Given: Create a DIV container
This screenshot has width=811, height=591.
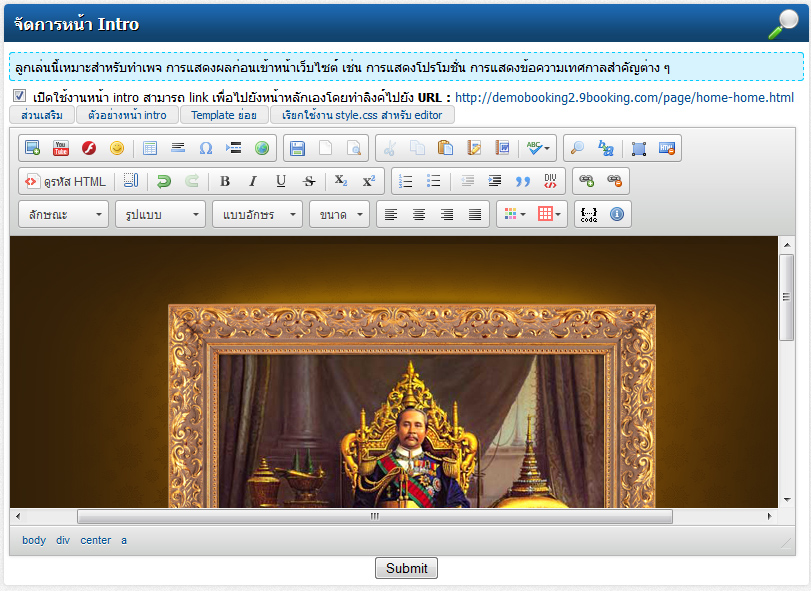Looking at the screenshot, I should 550,181.
